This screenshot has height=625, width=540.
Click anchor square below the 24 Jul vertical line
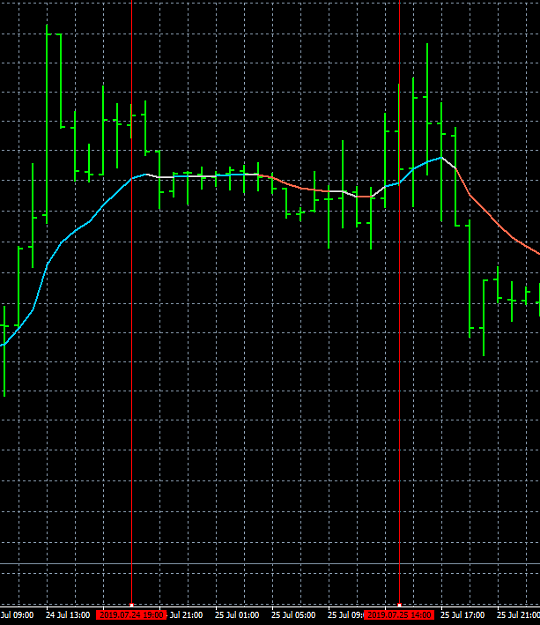[x=132, y=605]
